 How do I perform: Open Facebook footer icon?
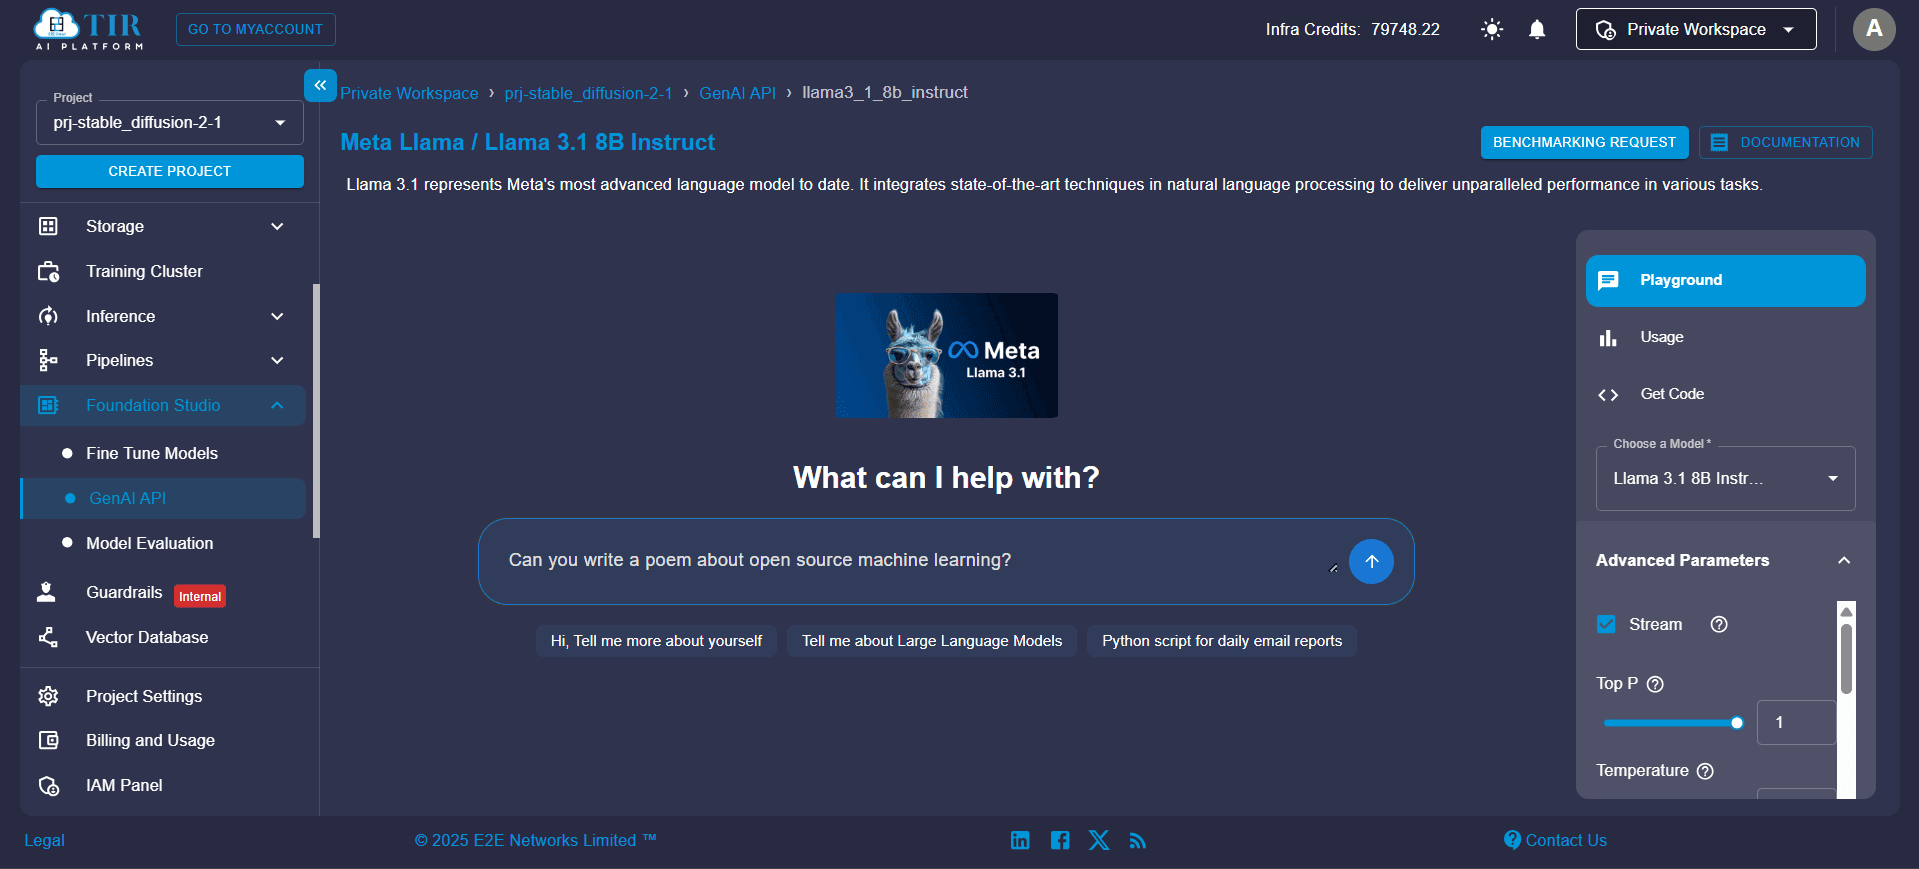[1060, 840]
